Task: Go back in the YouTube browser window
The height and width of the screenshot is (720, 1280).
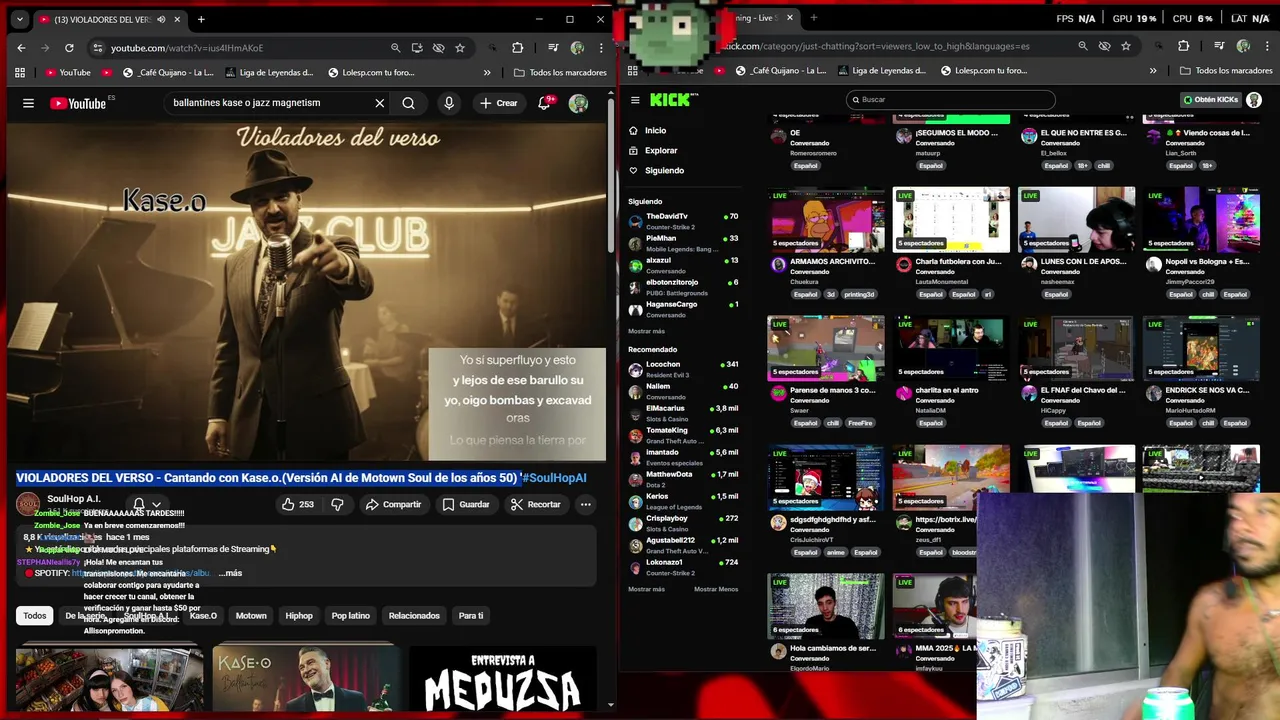Action: click(22, 48)
